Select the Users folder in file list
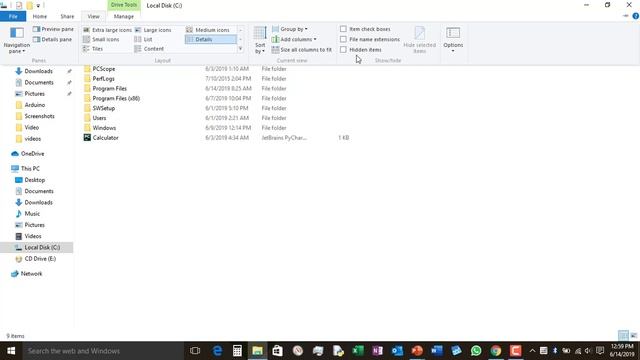 pos(99,118)
